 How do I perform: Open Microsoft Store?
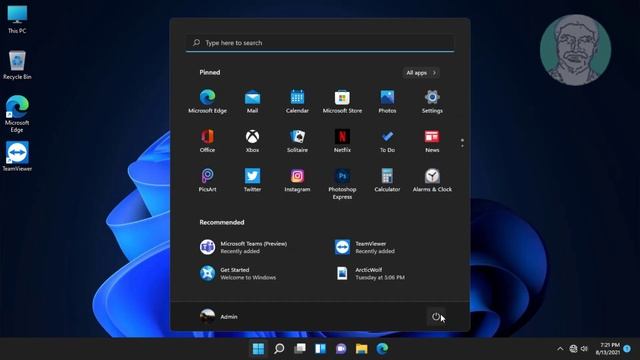coord(342,101)
